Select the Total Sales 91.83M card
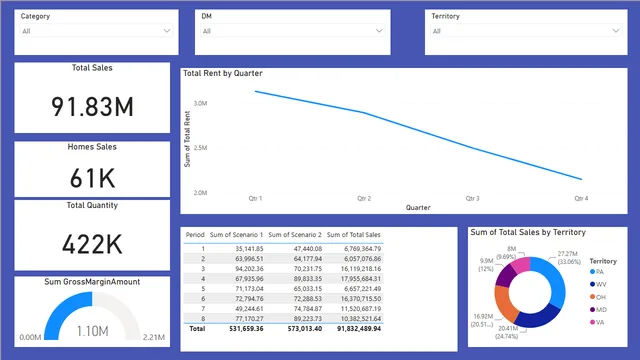This screenshot has height=360, width=640. (92, 98)
